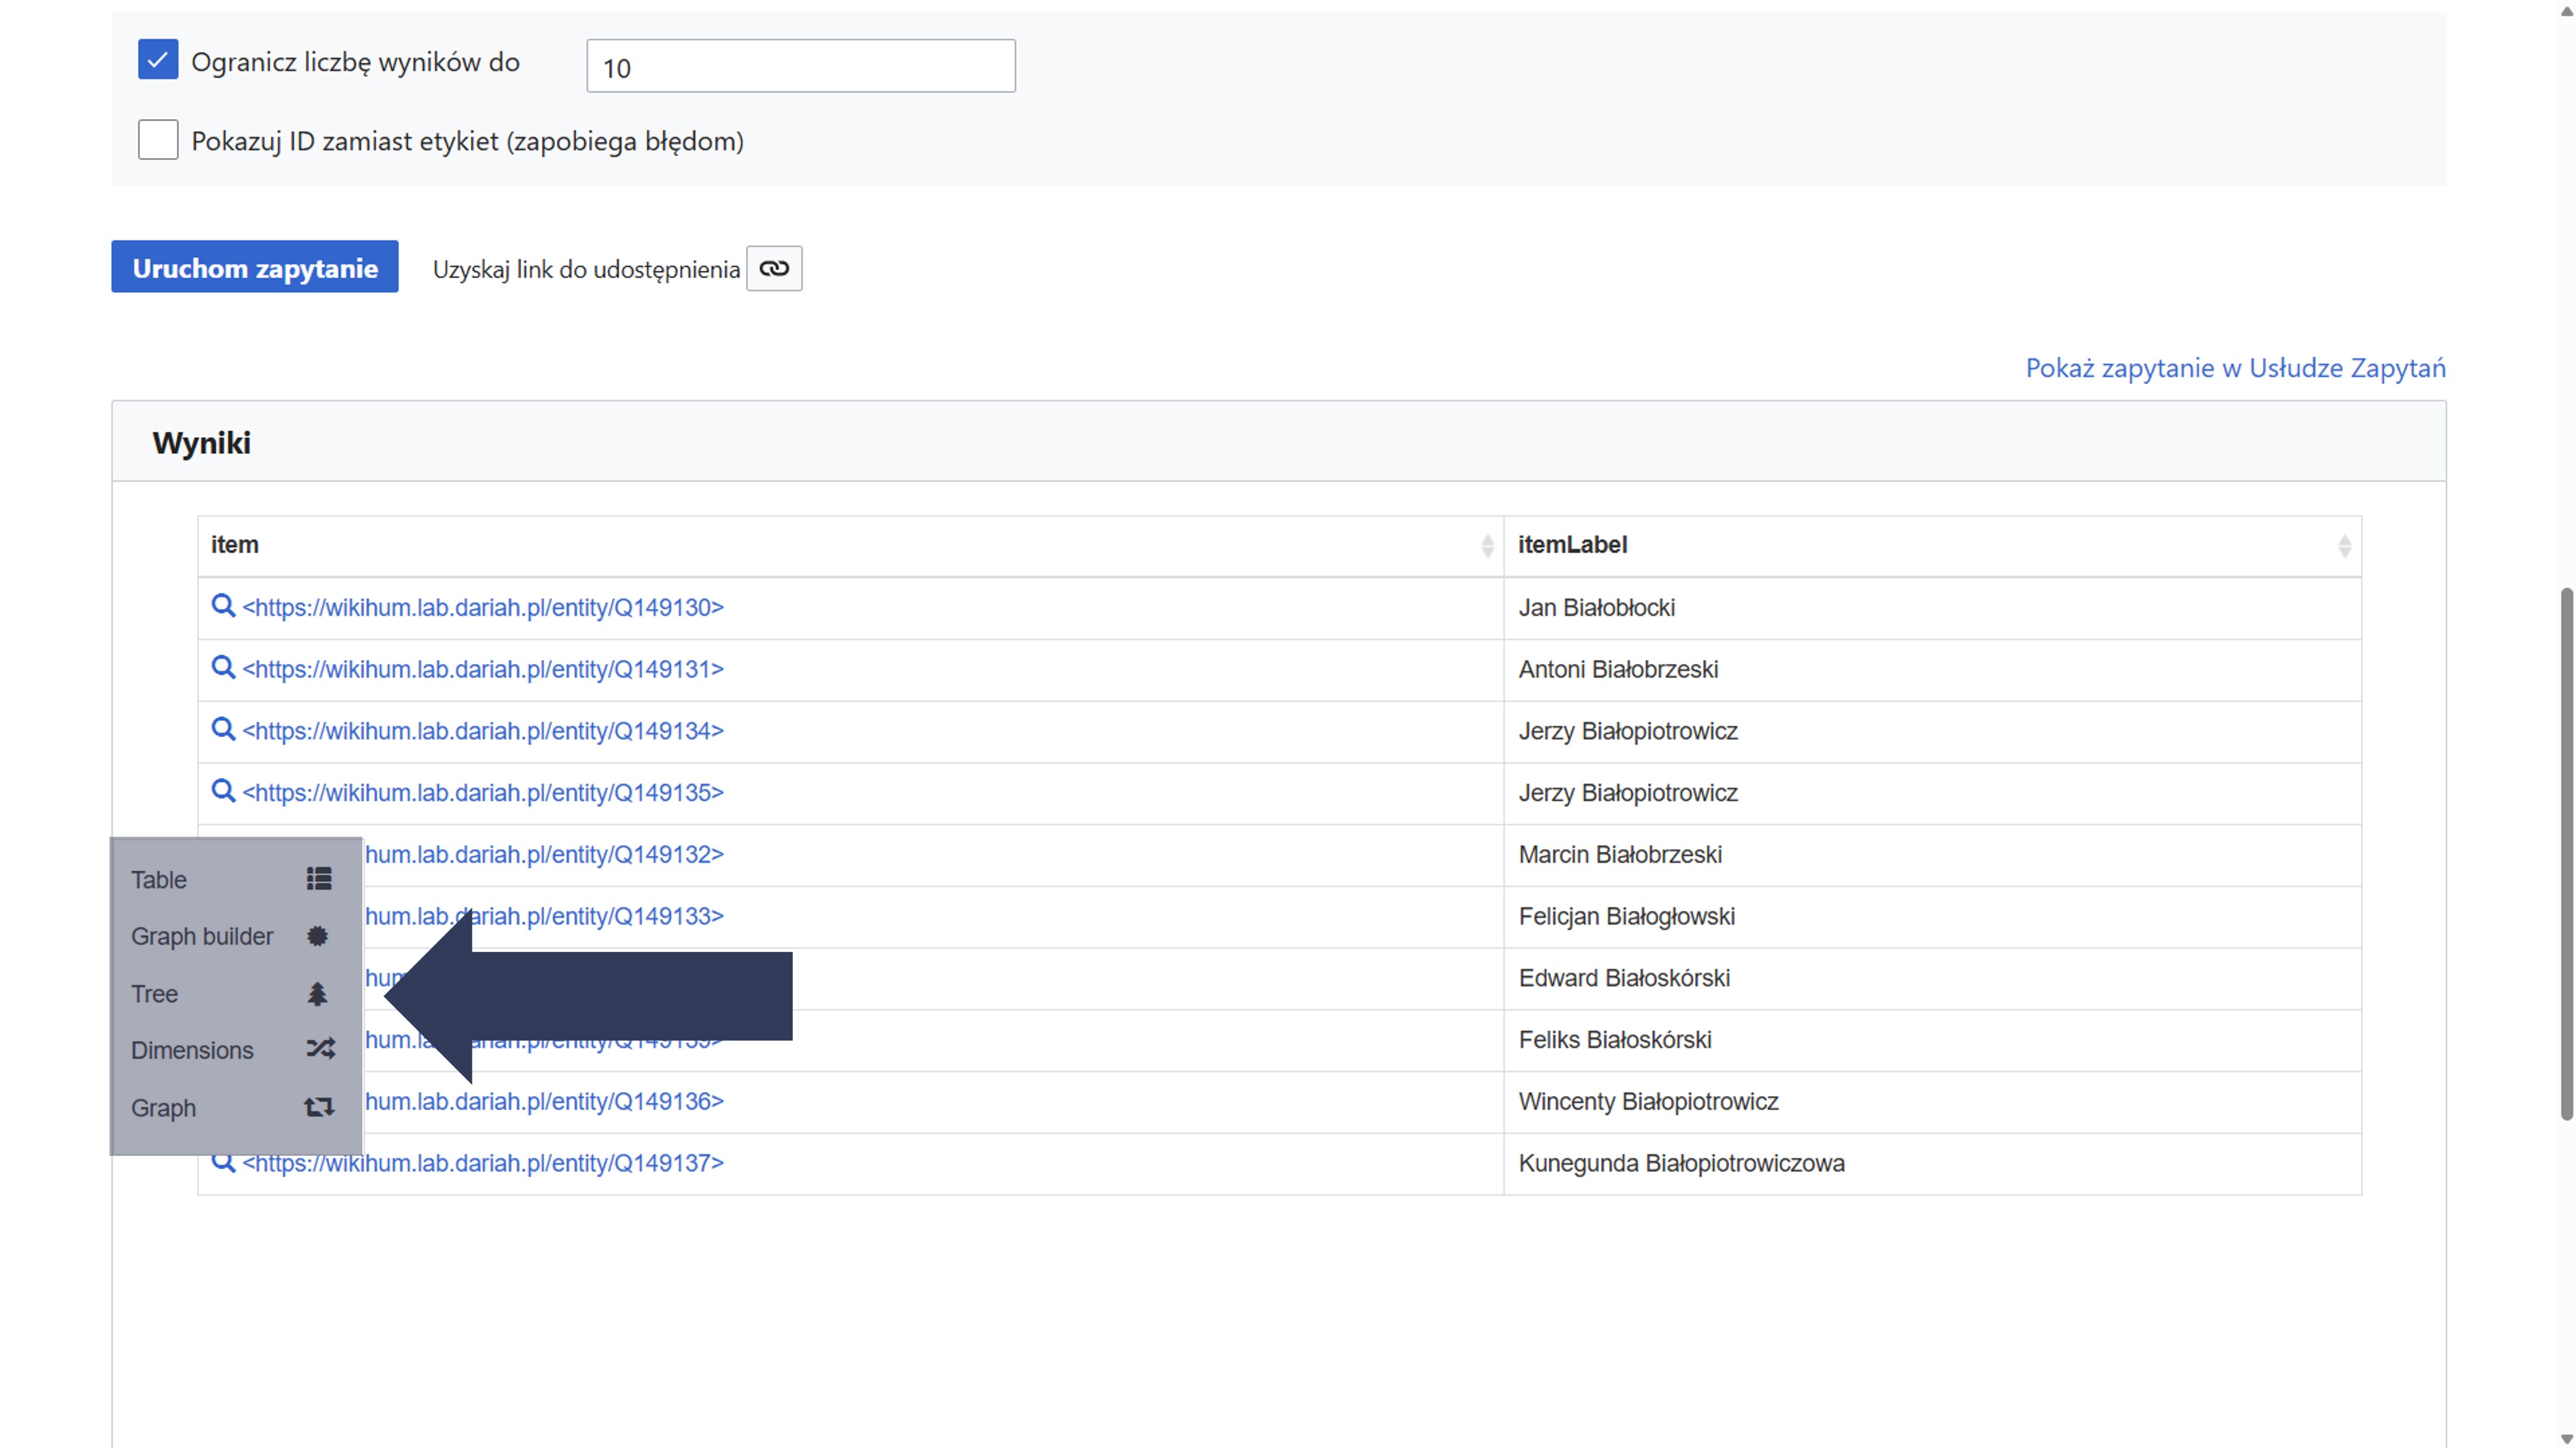Click magnifier icon beside entity Q149135

[x=223, y=791]
